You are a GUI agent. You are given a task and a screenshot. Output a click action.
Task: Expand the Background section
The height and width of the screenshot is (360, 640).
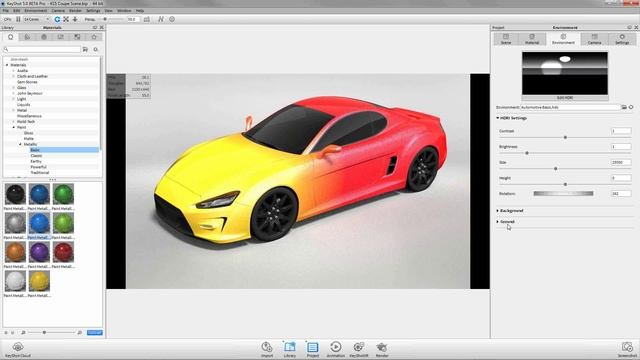click(x=498, y=211)
